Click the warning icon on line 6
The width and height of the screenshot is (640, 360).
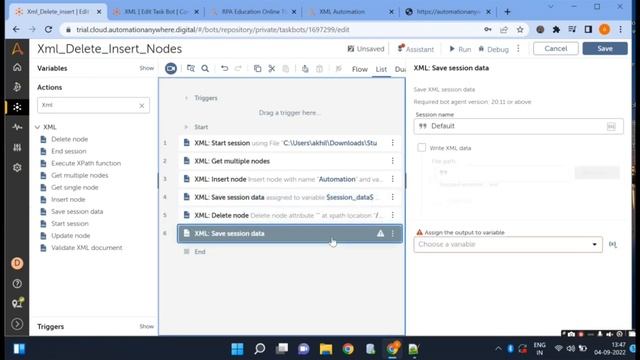380,233
